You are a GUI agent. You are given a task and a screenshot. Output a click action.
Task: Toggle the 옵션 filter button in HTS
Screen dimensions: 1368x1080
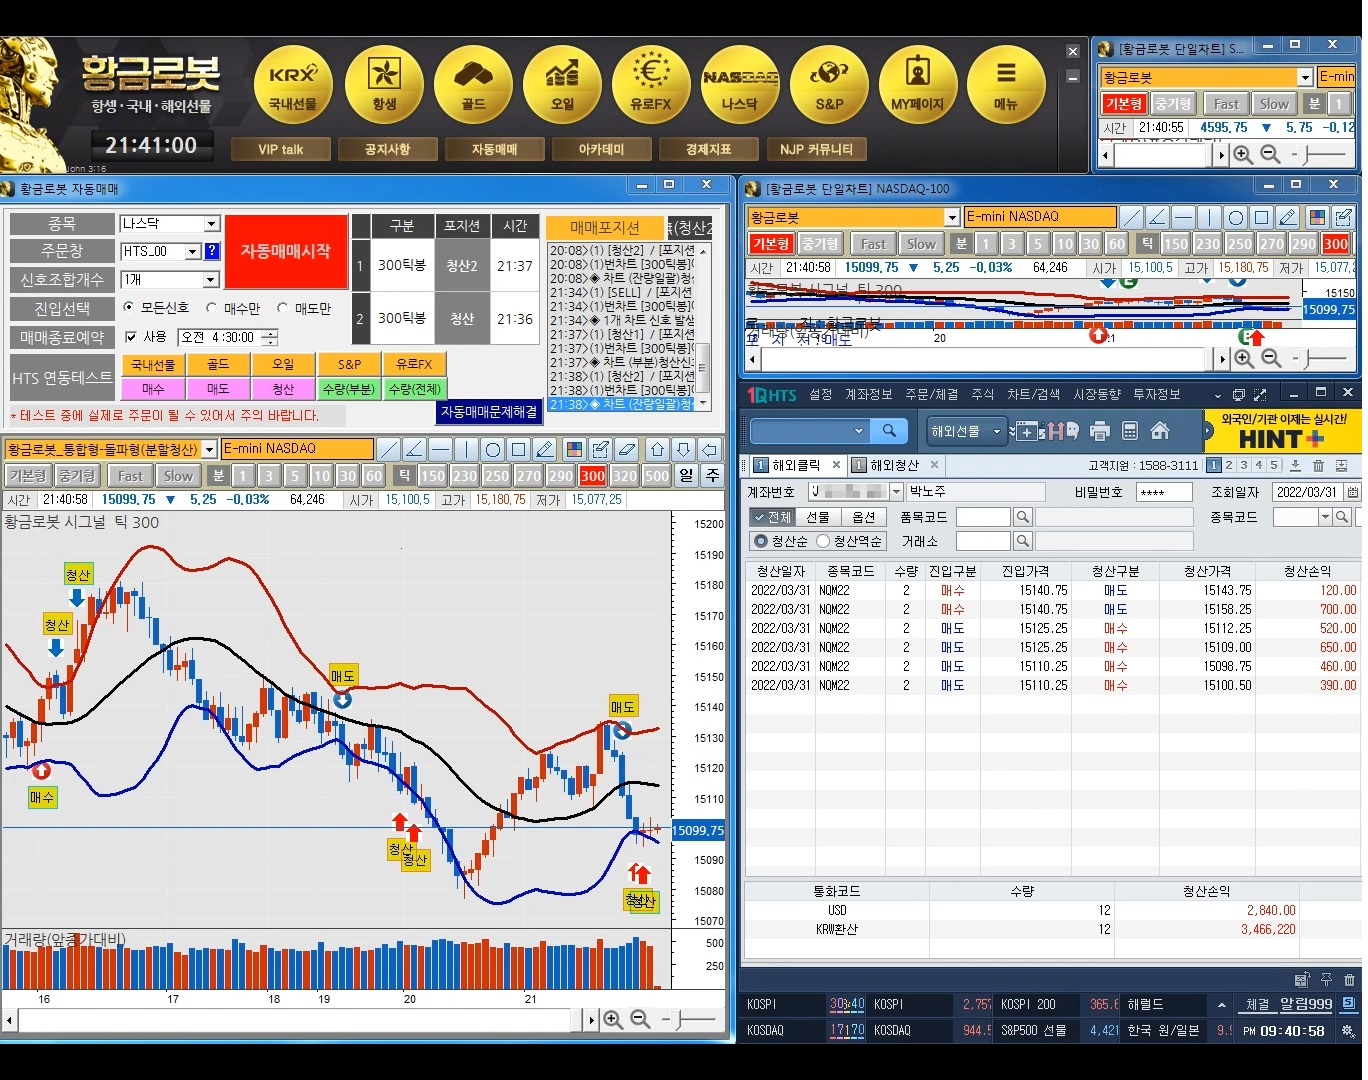pos(864,517)
